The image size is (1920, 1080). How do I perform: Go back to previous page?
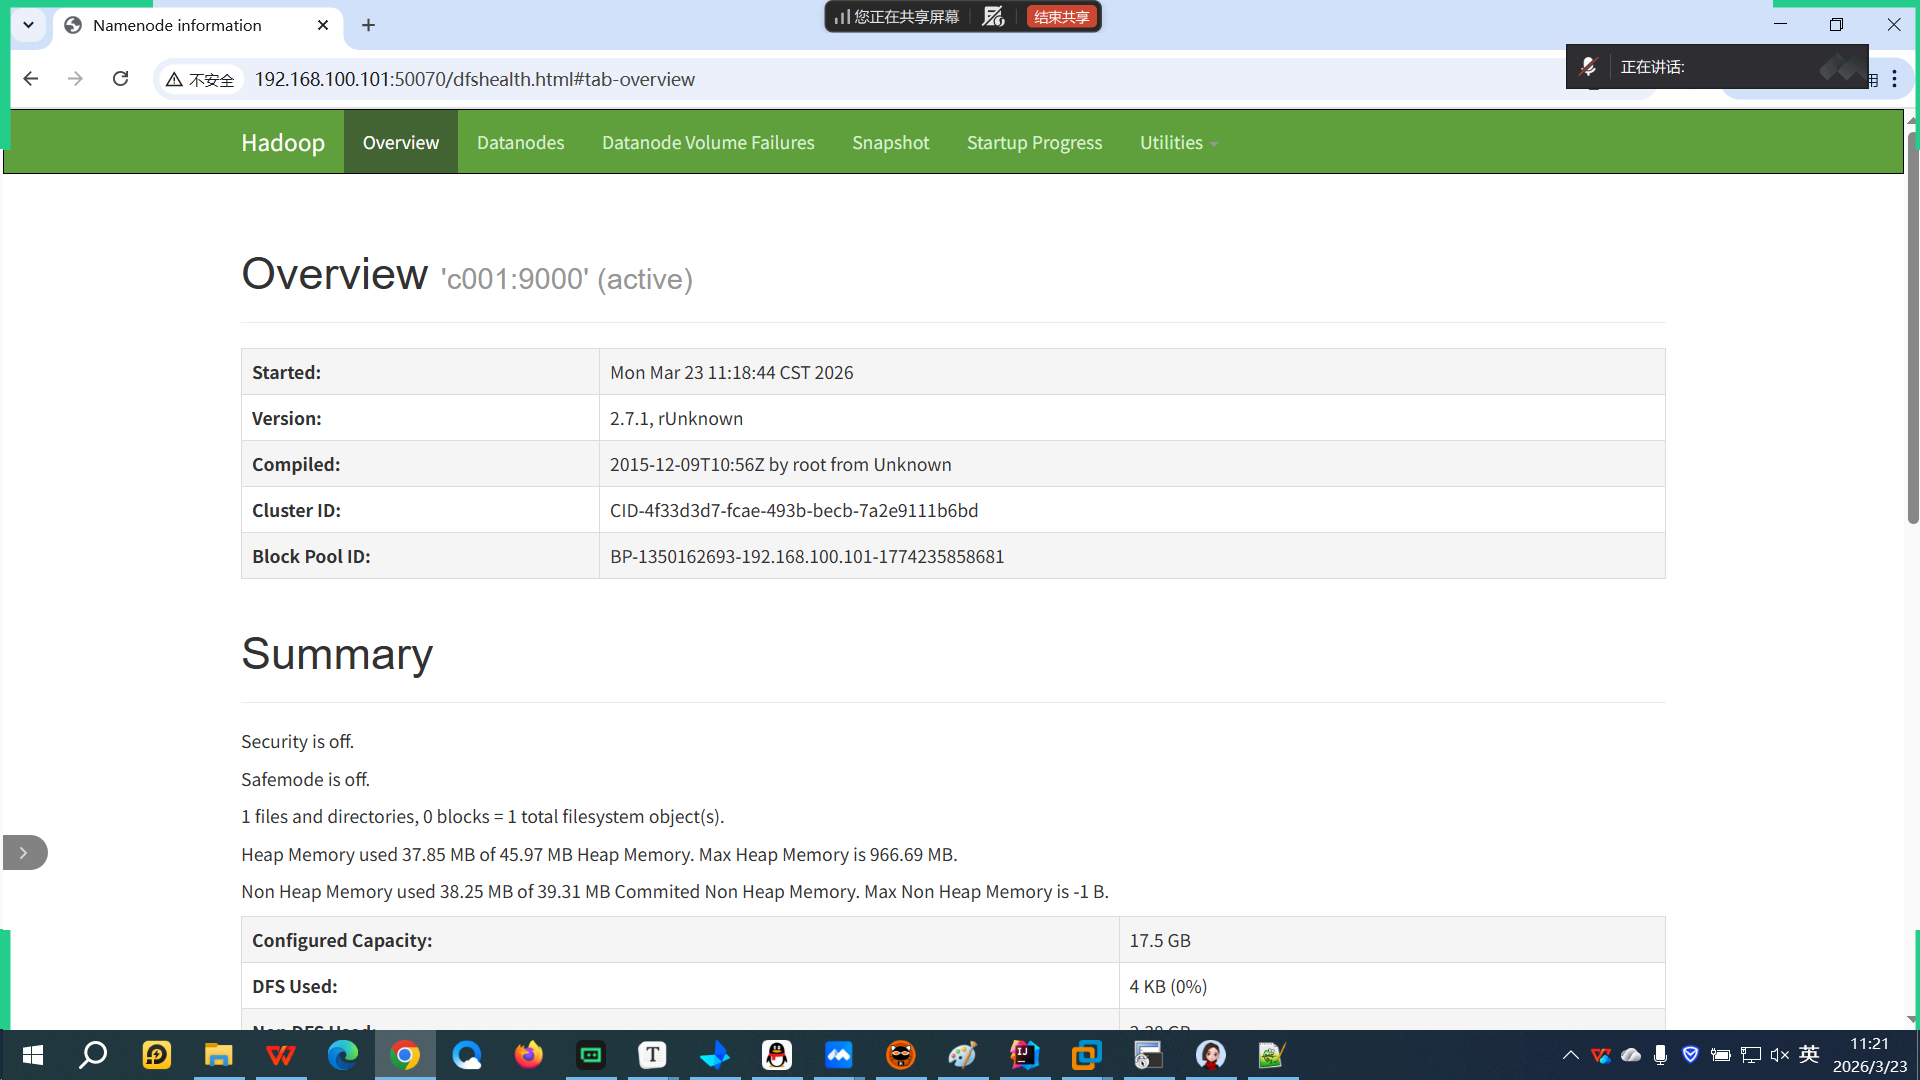point(31,79)
